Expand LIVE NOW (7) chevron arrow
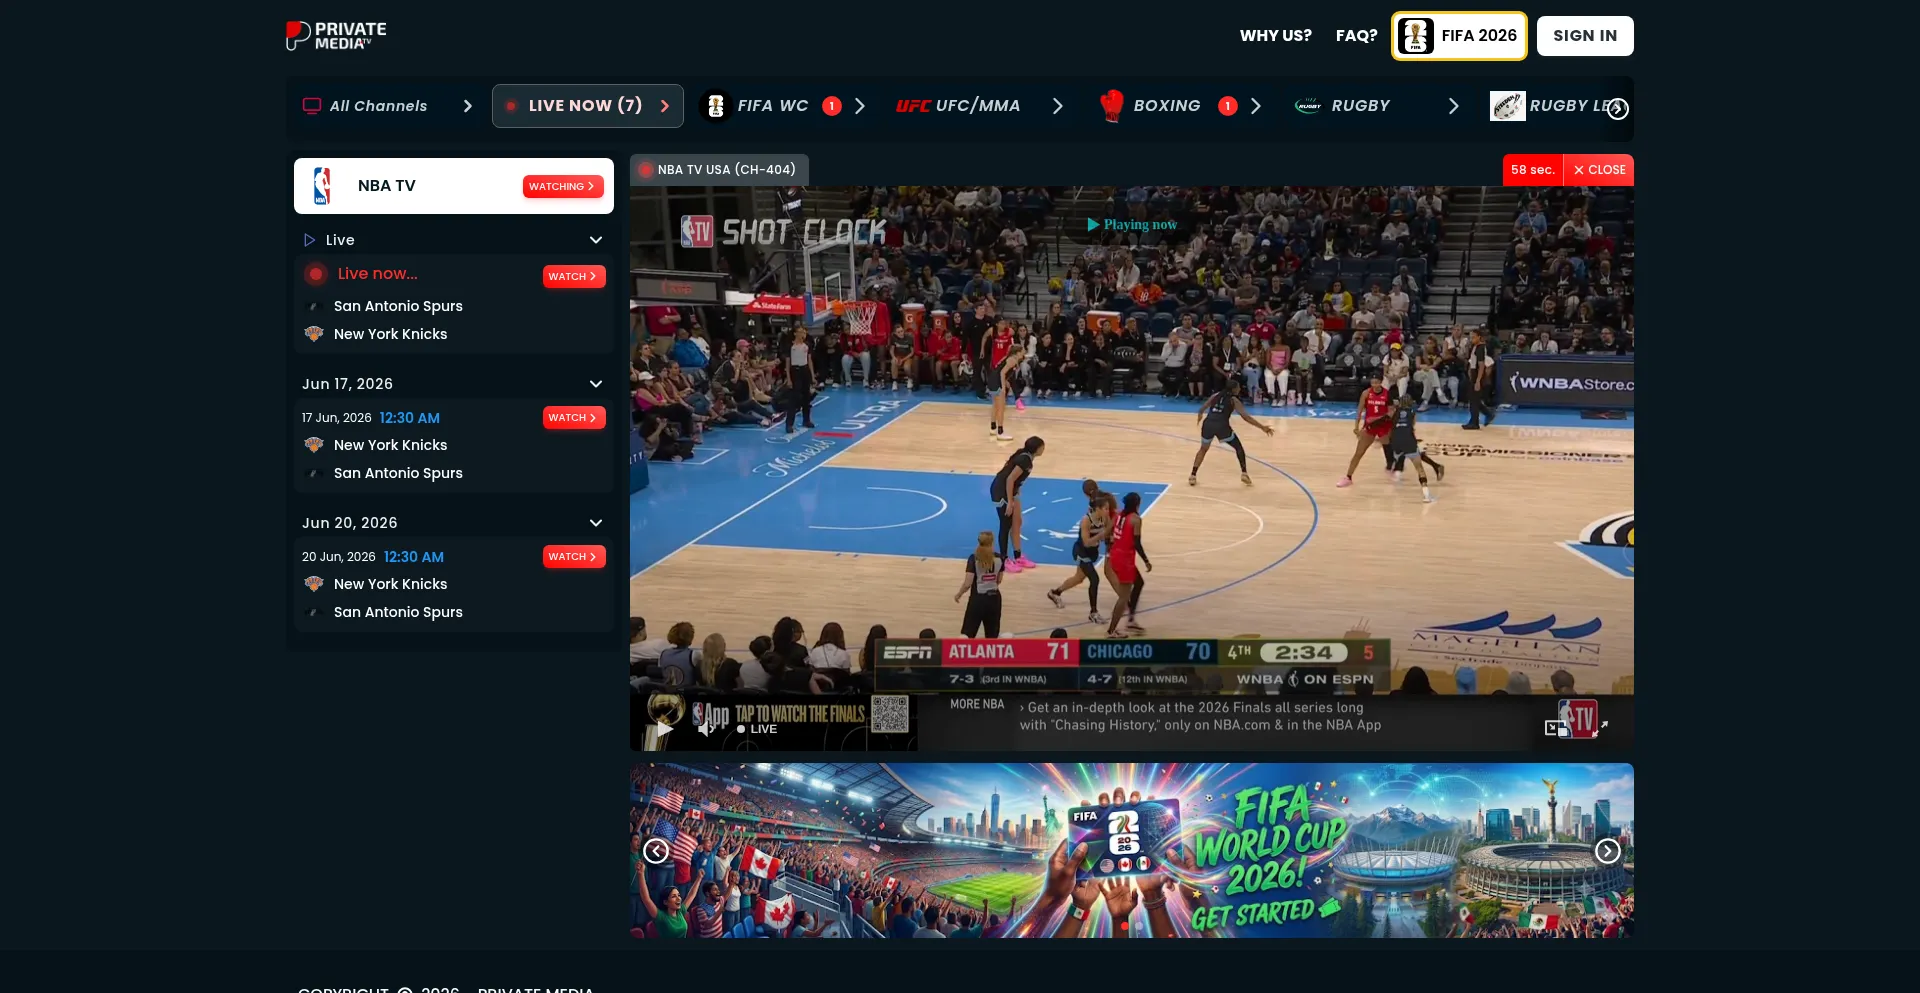Image resolution: width=1920 pixels, height=993 pixels. click(665, 106)
